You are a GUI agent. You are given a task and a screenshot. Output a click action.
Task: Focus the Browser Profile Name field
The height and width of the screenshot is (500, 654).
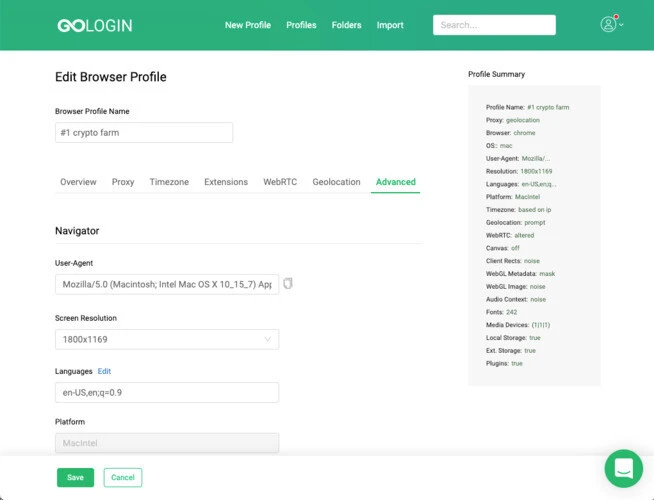tap(144, 133)
